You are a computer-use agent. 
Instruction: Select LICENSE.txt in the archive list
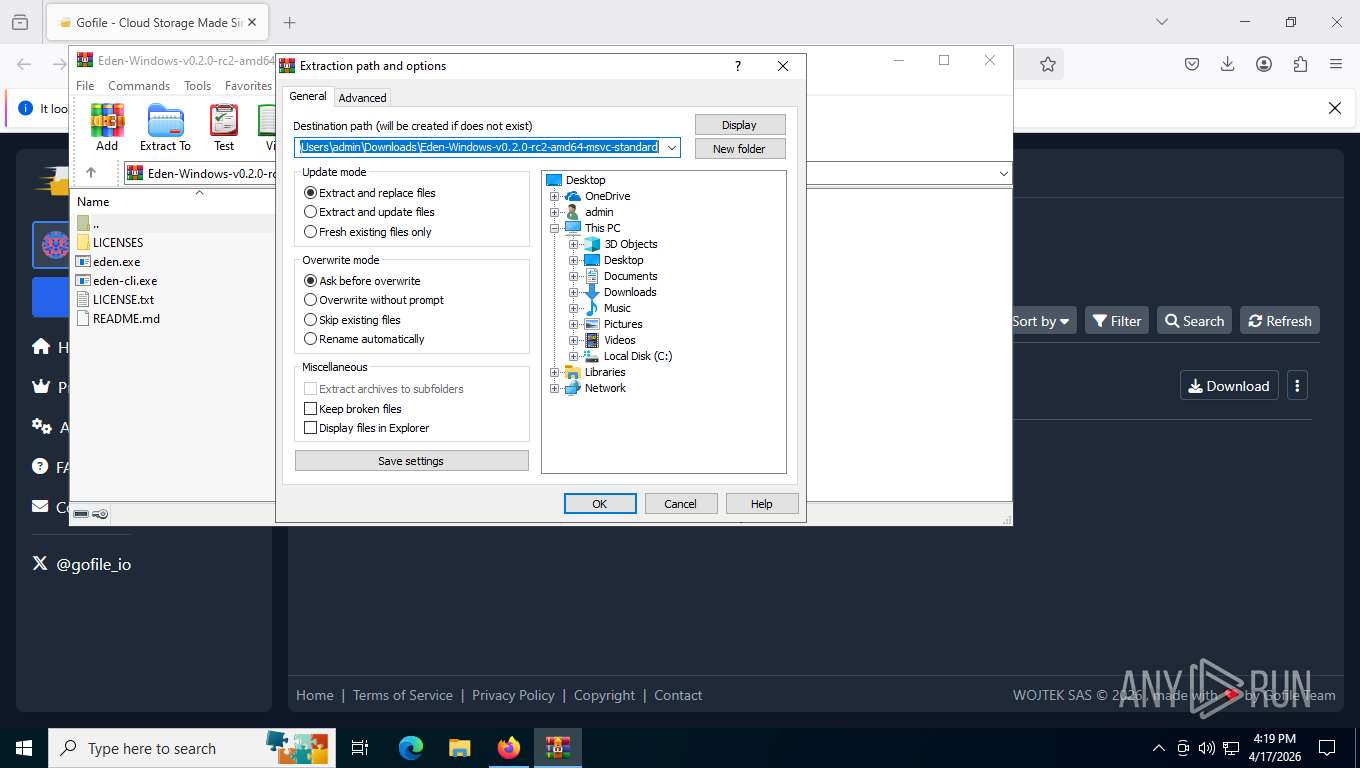(123, 299)
